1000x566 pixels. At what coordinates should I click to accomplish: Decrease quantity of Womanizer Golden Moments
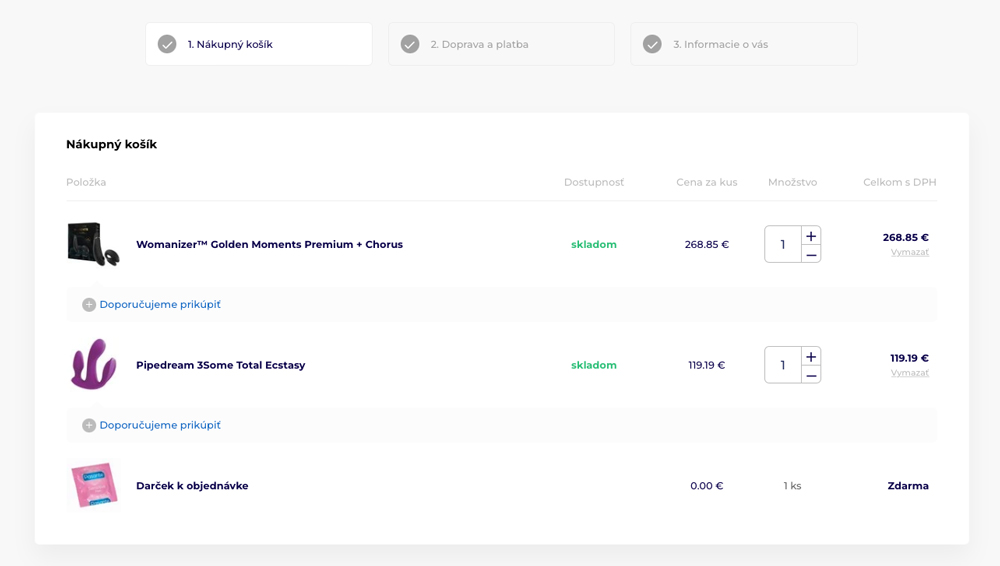(x=811, y=254)
